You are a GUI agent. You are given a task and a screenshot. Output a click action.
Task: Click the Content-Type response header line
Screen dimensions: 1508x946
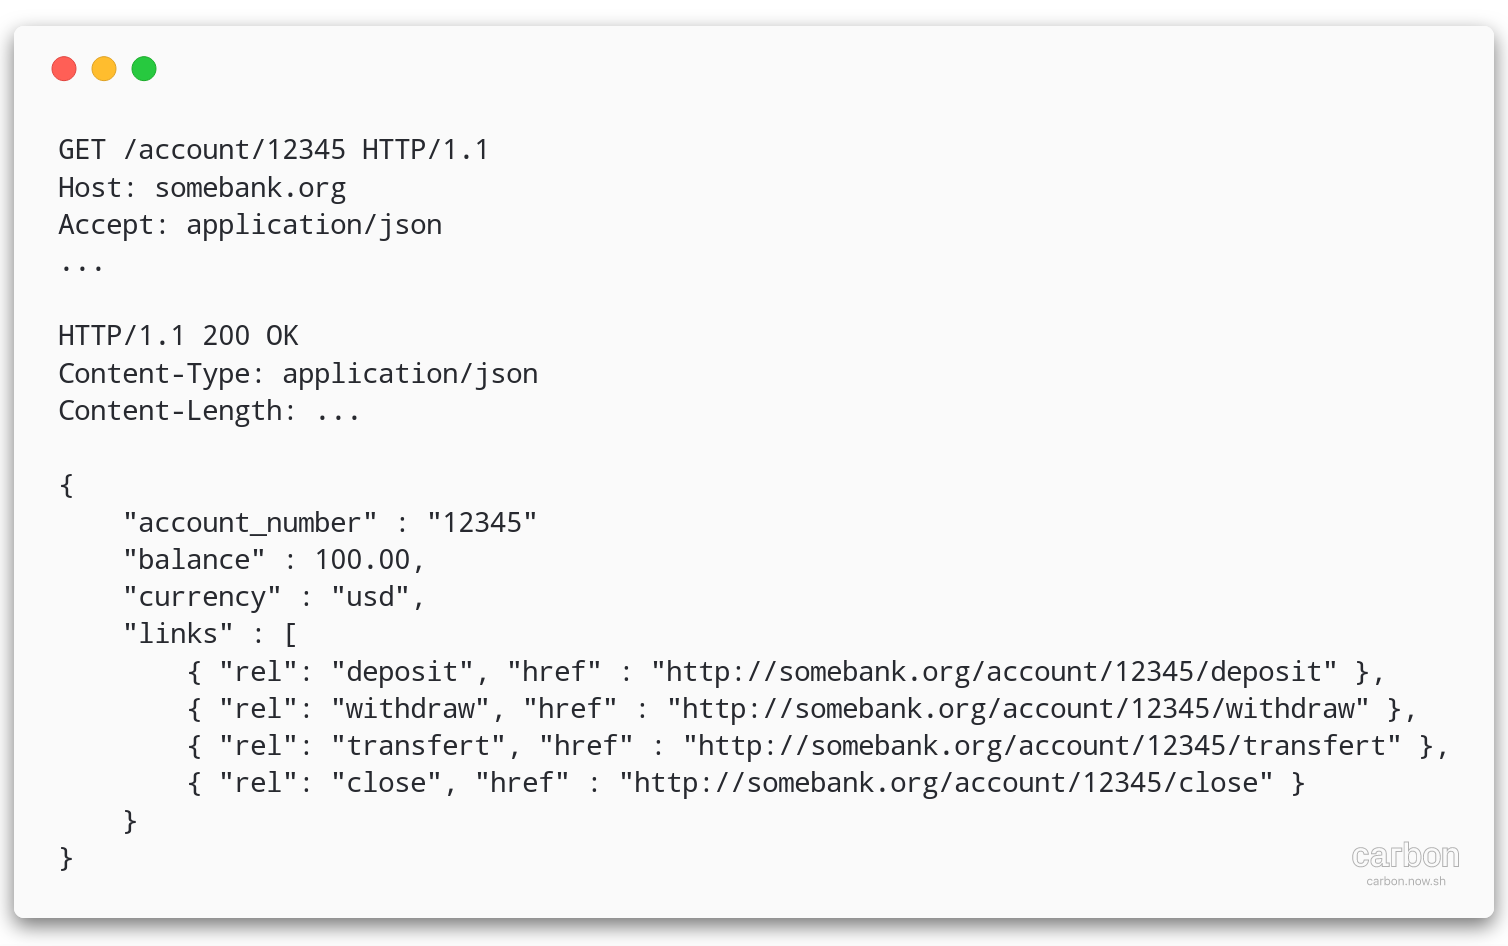coord(298,374)
